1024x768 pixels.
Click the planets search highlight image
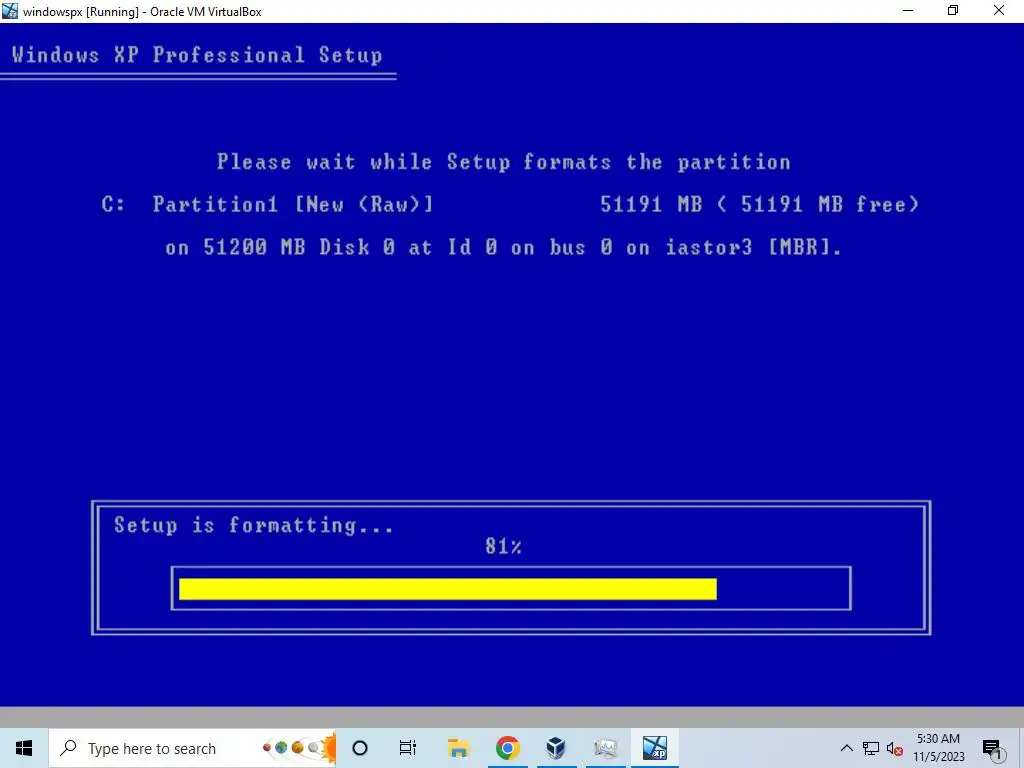[299, 748]
